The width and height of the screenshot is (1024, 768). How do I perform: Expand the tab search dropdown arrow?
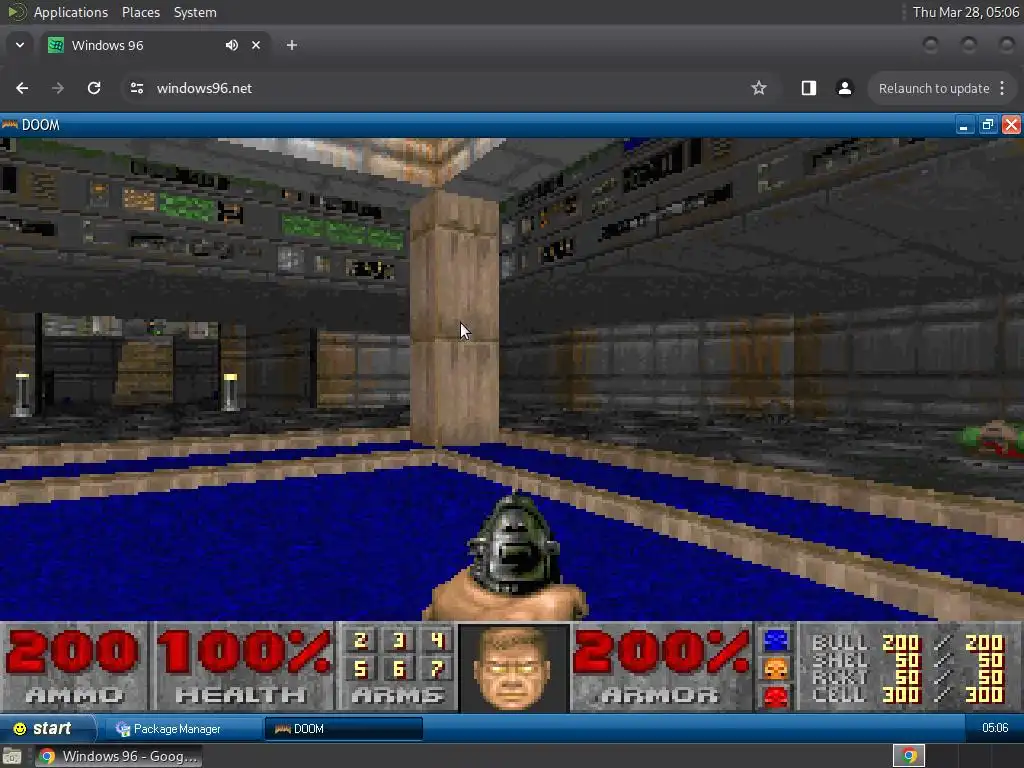[x=20, y=45]
